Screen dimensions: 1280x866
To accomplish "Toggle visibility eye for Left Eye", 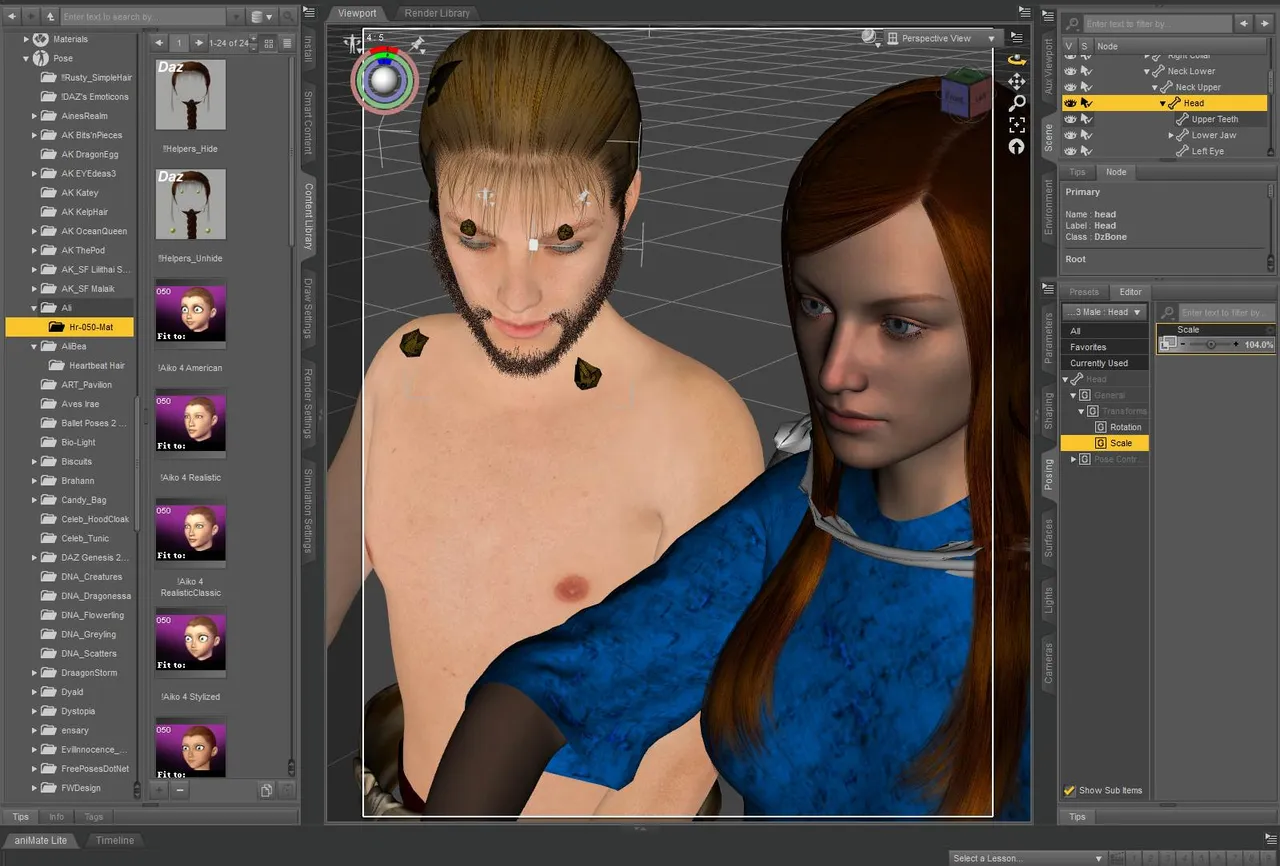I will [1070, 151].
